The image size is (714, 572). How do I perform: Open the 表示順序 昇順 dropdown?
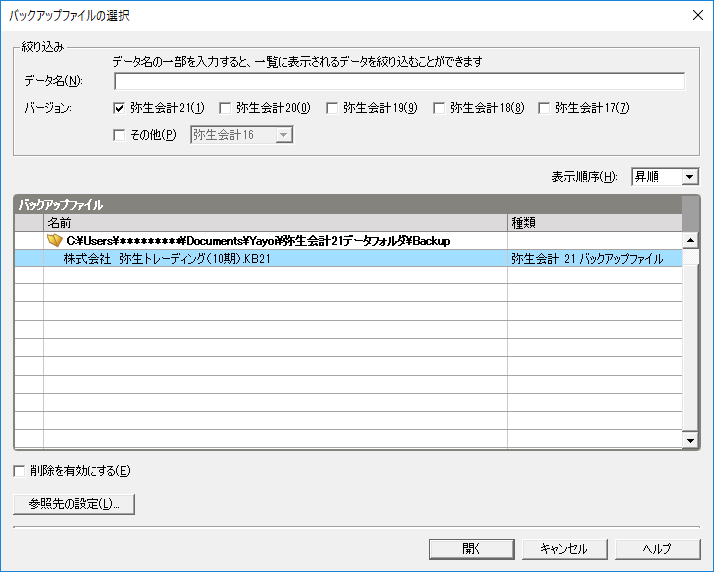(x=665, y=177)
